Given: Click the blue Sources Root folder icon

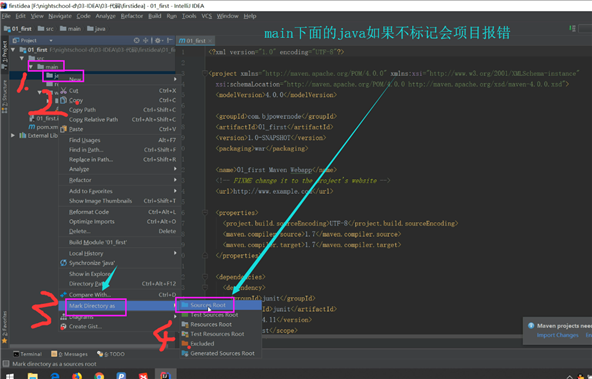Looking at the screenshot, I should 185,305.
